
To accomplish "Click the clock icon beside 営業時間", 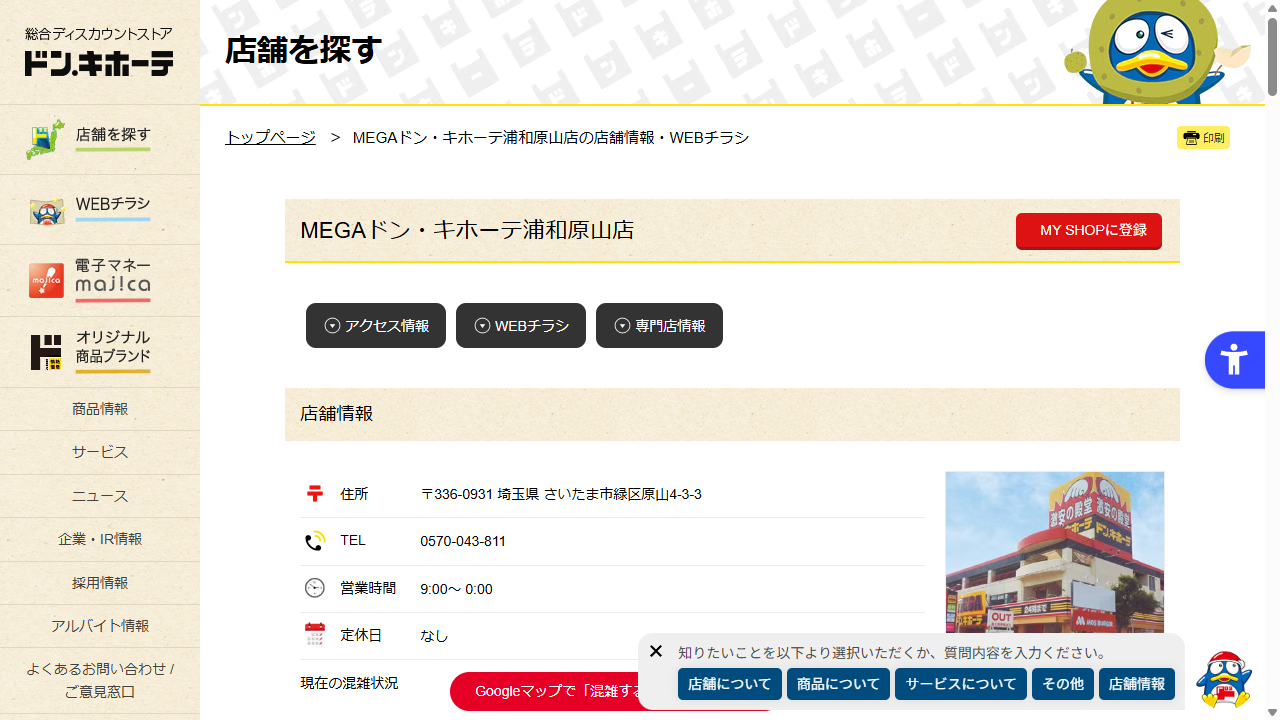I will point(314,588).
